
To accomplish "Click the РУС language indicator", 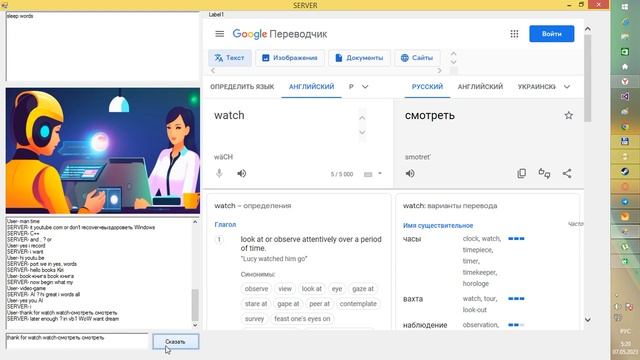I will coord(625,331).
